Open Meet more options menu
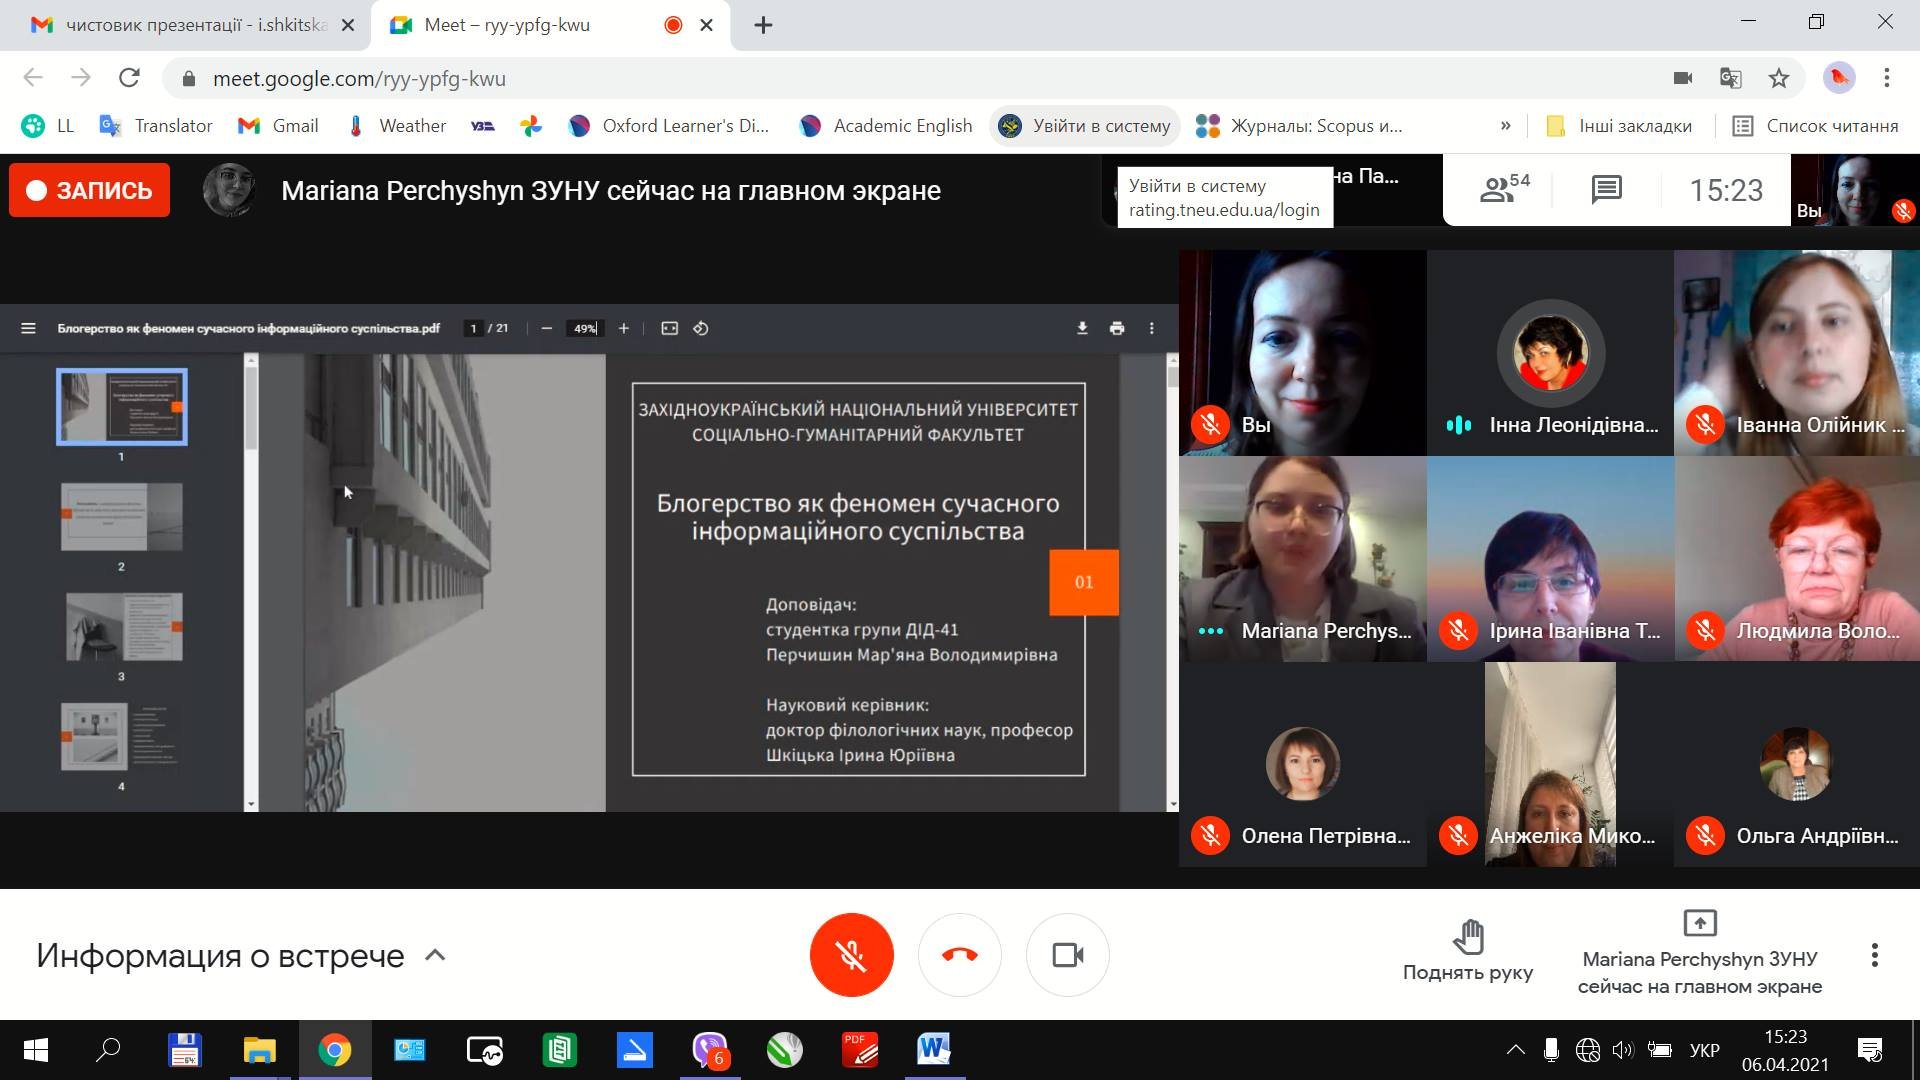This screenshot has height=1080, width=1920. 1875,955
